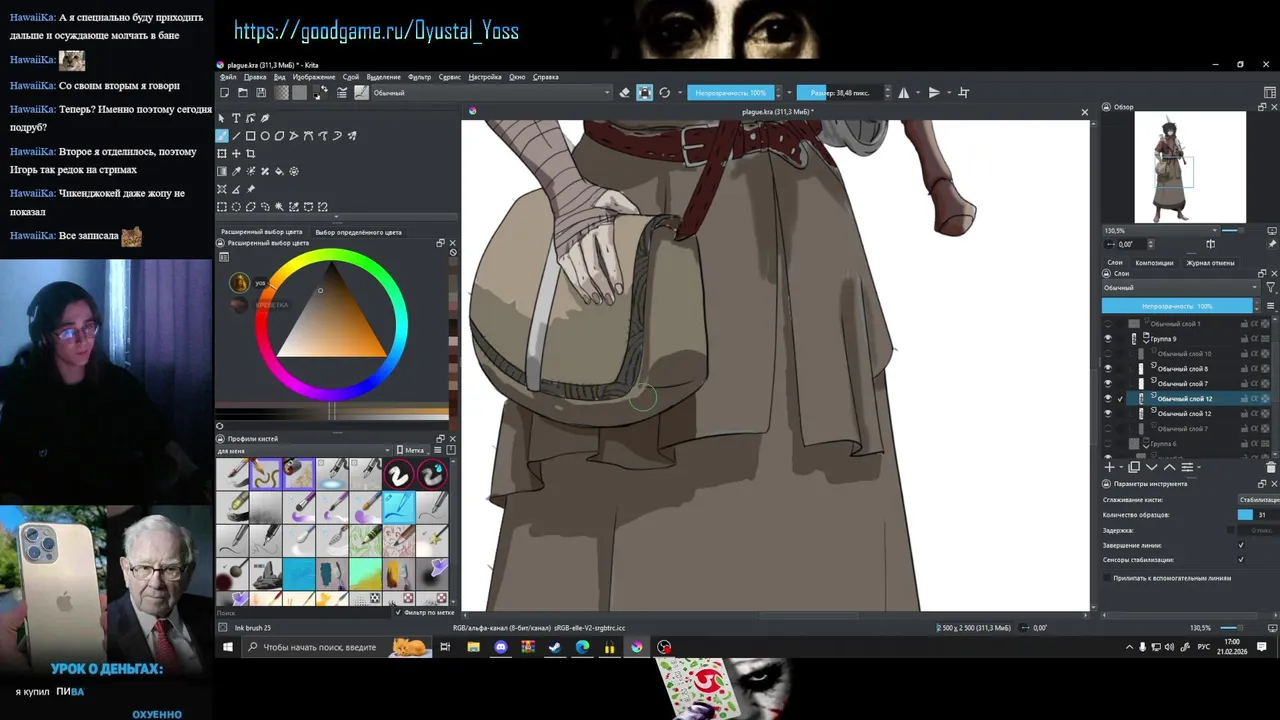The height and width of the screenshot is (720, 1280).
Task: Toggle eraser mode in top toolbar
Action: [625, 93]
